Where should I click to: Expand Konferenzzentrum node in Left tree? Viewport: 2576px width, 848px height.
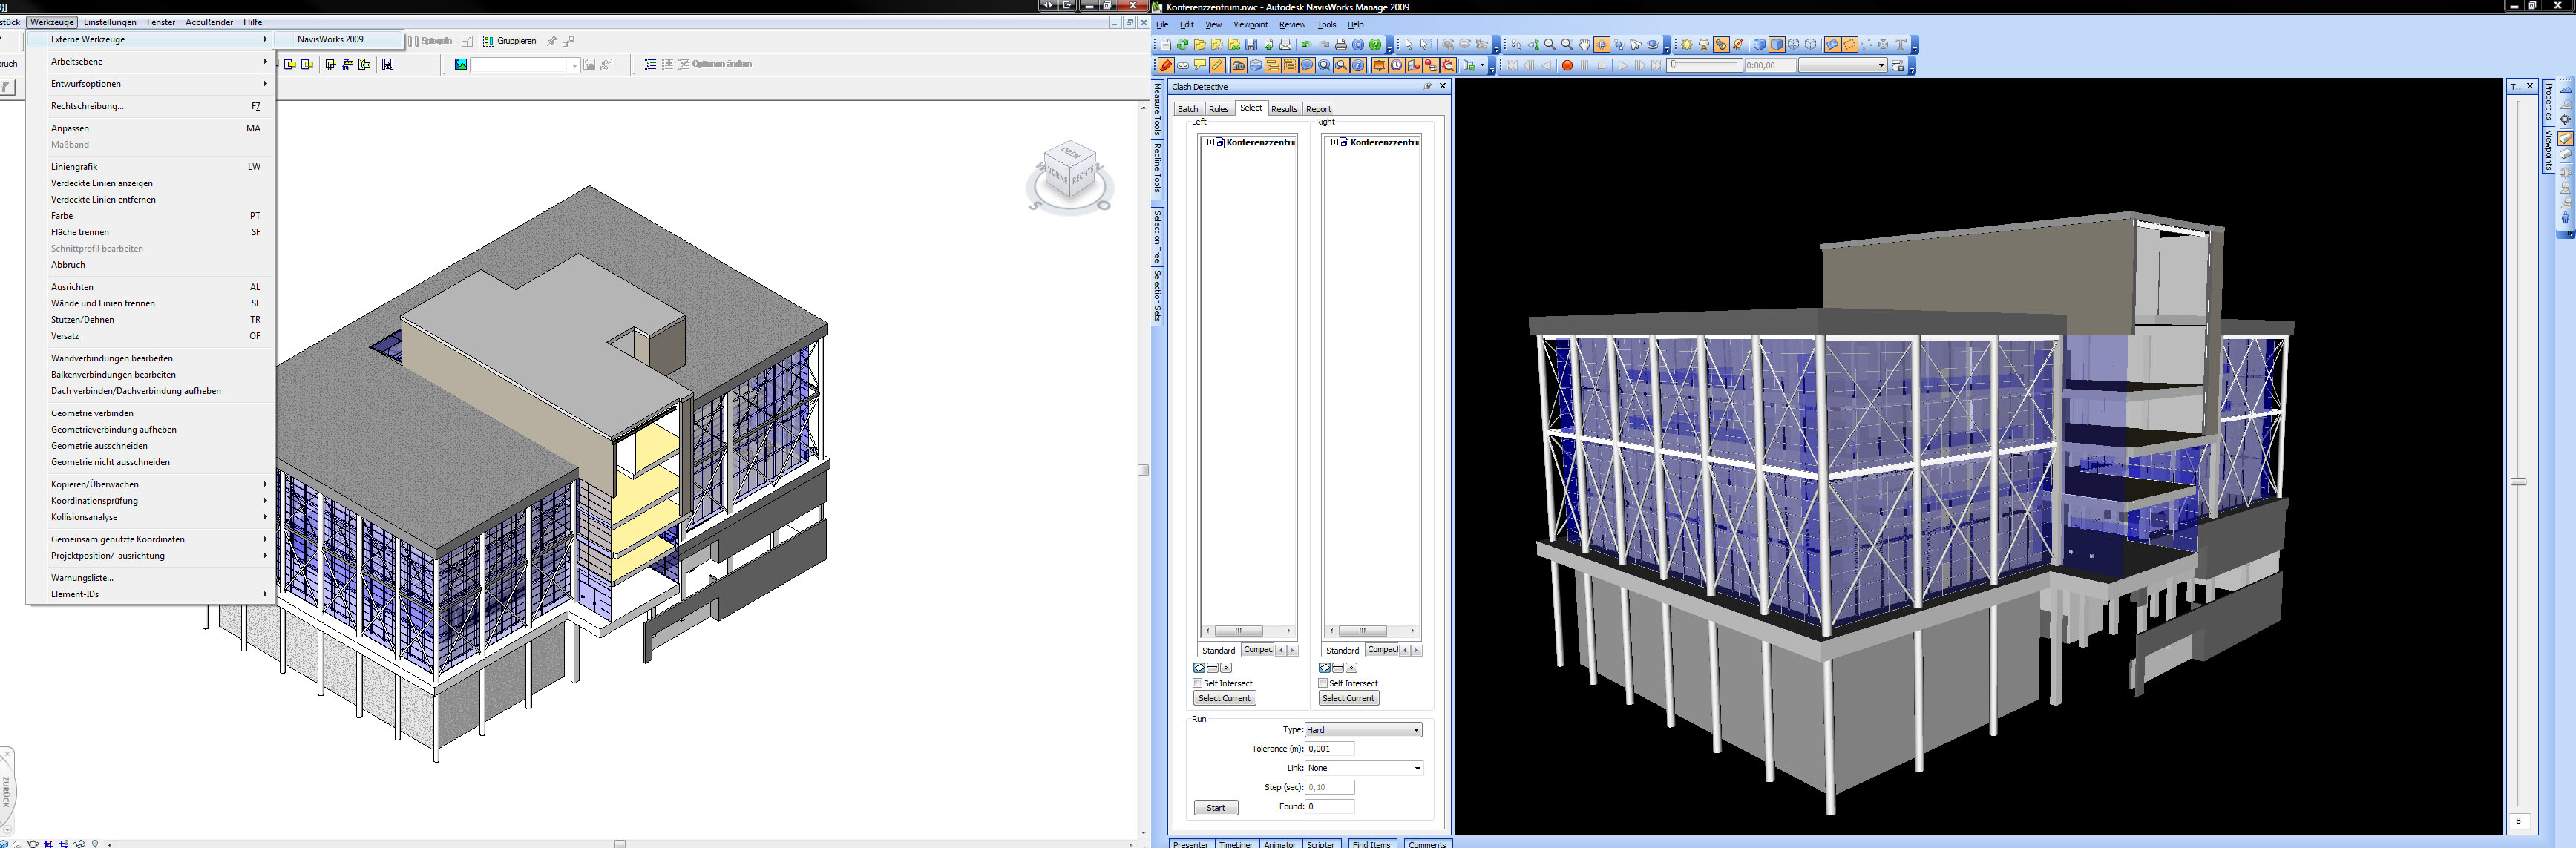(x=1210, y=142)
